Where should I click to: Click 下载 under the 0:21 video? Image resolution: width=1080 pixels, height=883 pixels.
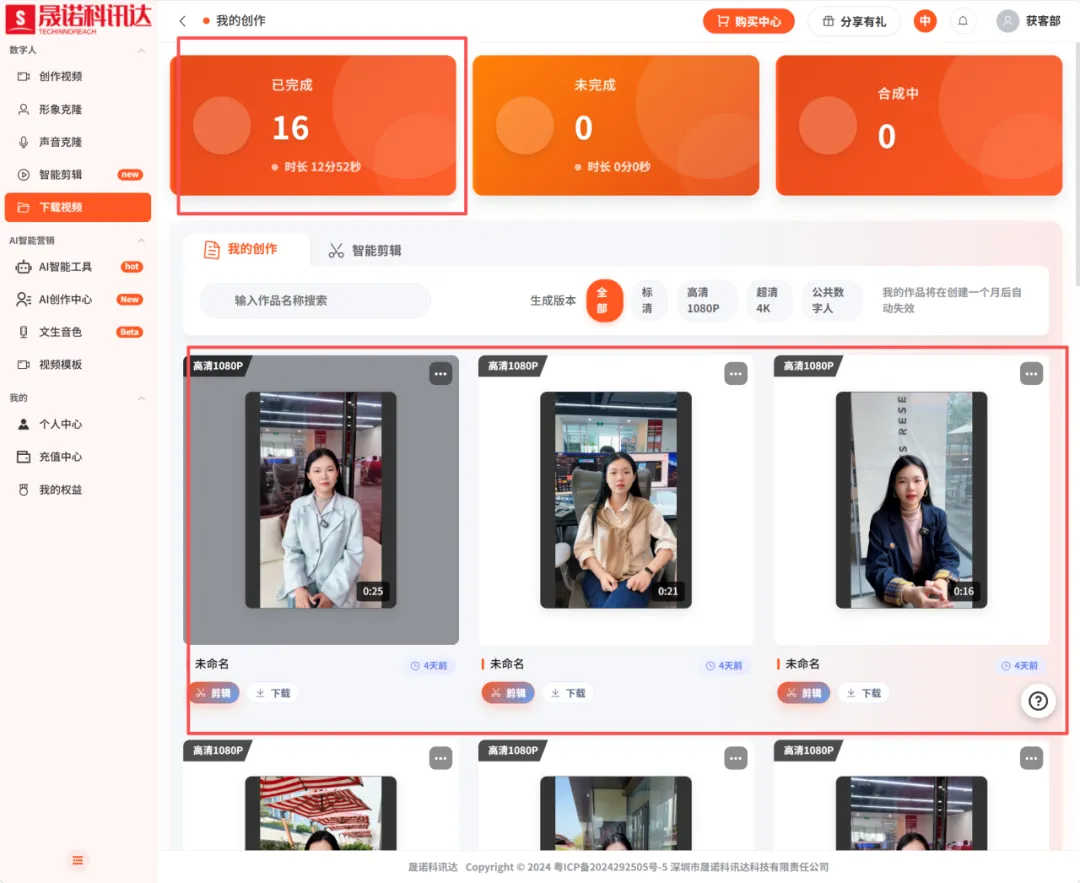568,693
